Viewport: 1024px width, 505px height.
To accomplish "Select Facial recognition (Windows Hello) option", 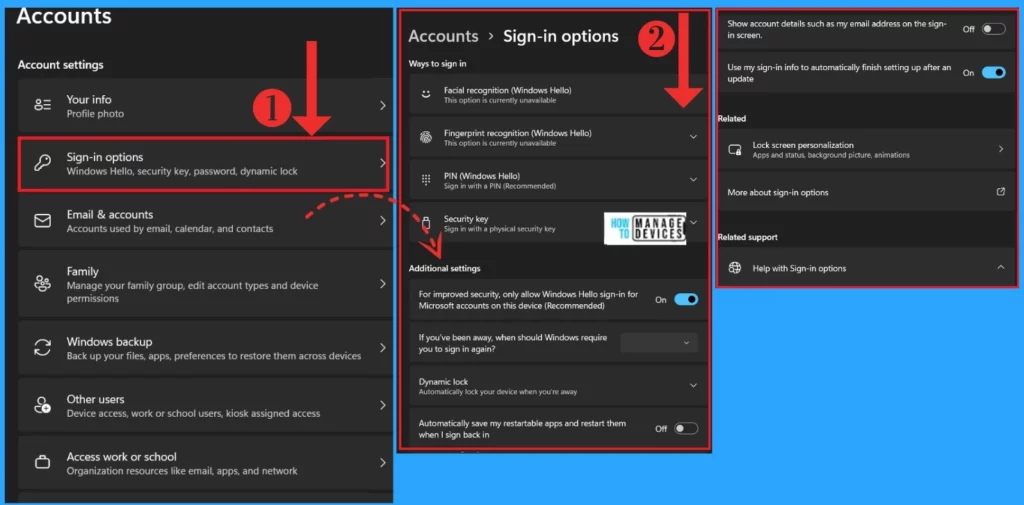I will coord(507,90).
